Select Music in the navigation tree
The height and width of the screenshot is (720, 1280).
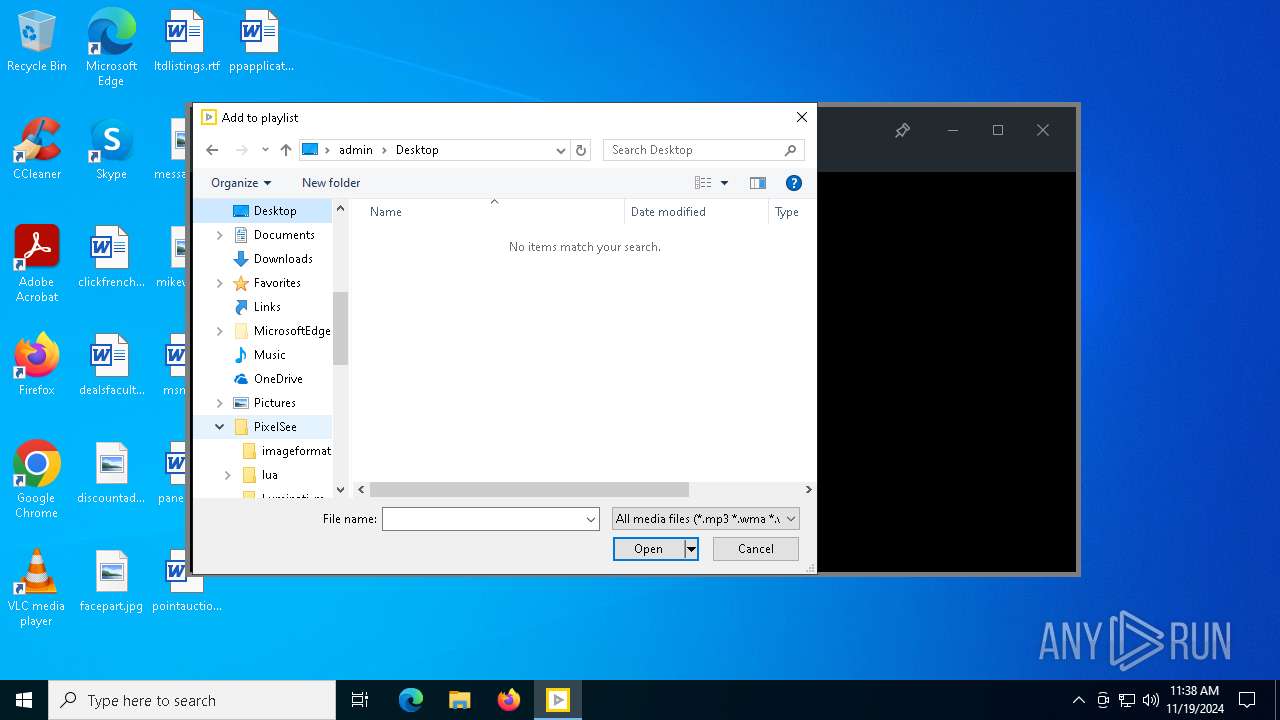pos(269,355)
